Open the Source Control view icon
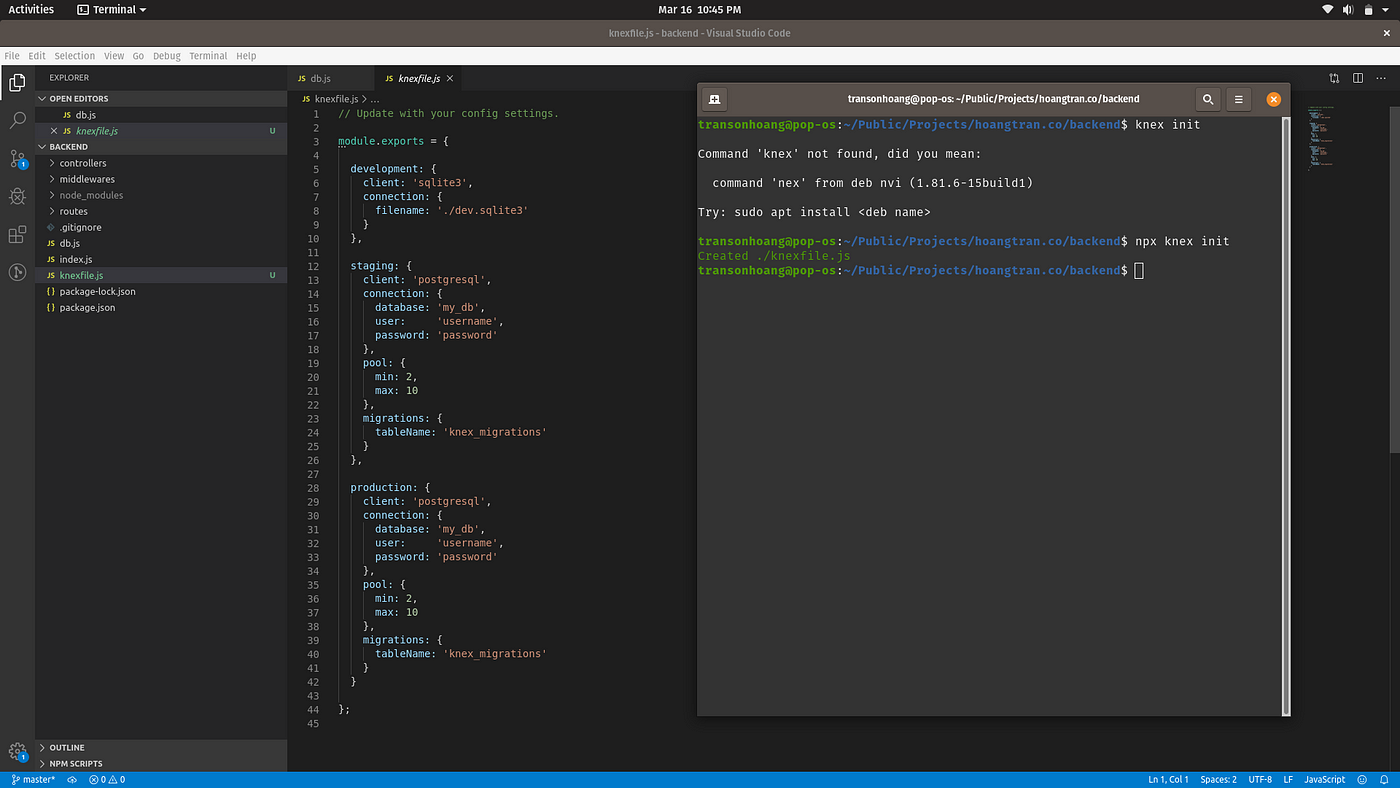The width and height of the screenshot is (1400, 788). (x=17, y=159)
